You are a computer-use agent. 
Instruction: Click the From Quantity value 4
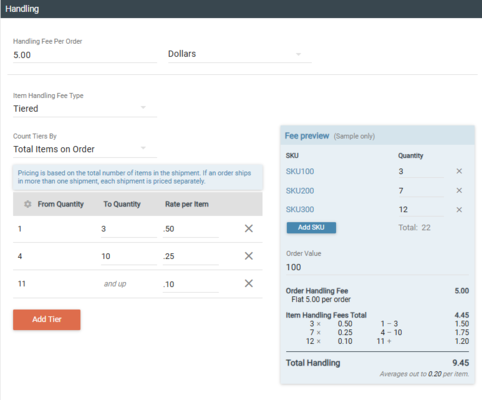[20, 256]
